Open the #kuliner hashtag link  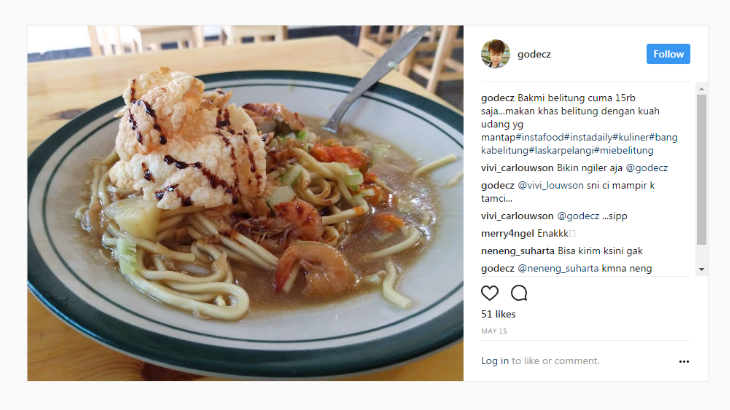[630, 137]
